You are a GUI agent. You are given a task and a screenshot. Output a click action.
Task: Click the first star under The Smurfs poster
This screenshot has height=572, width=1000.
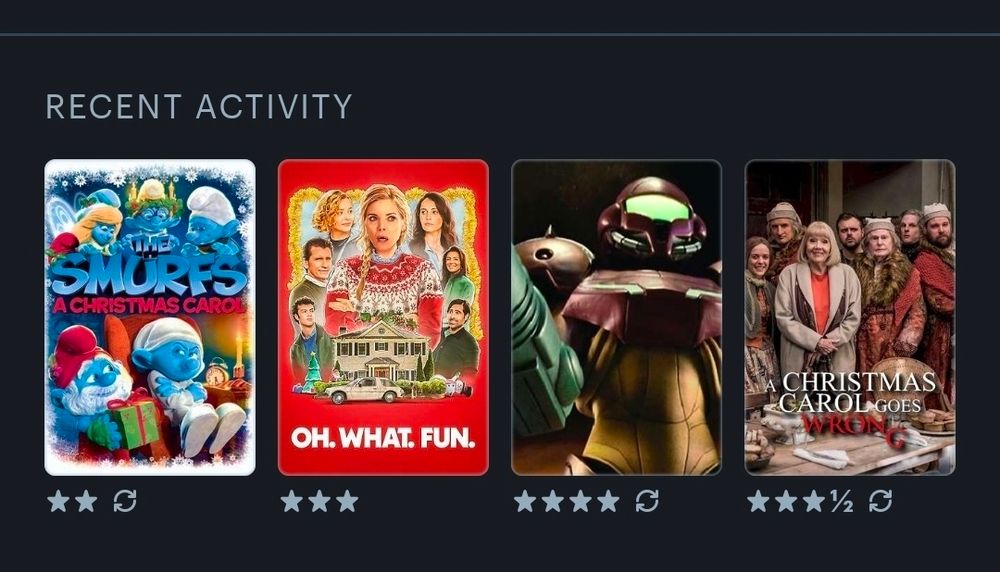(x=58, y=501)
